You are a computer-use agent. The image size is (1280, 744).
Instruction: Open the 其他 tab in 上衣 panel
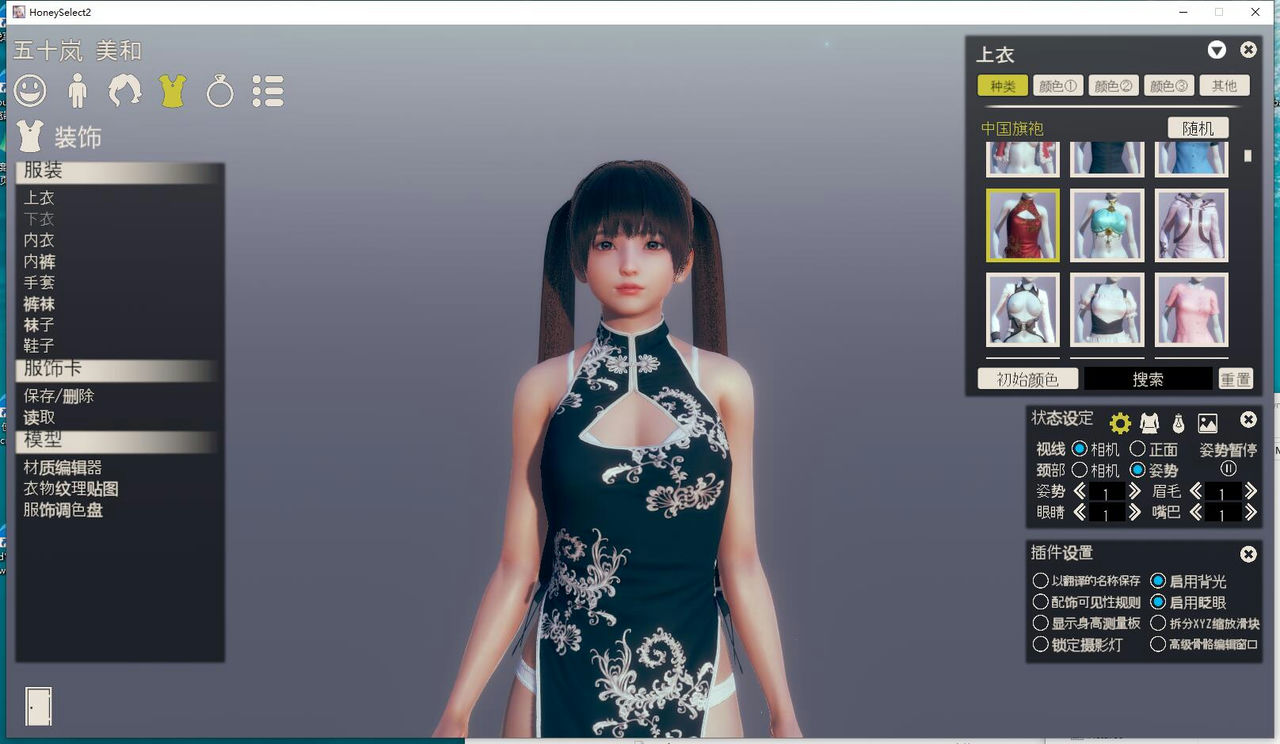tap(1225, 85)
